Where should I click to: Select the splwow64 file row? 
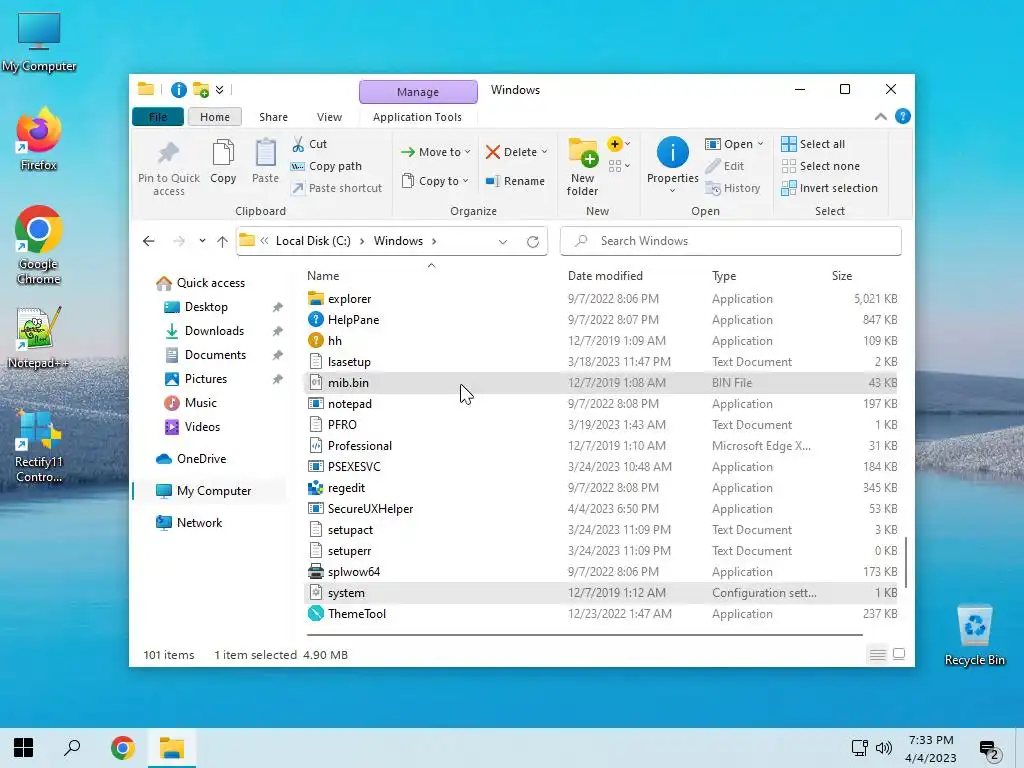pyautogui.click(x=601, y=572)
